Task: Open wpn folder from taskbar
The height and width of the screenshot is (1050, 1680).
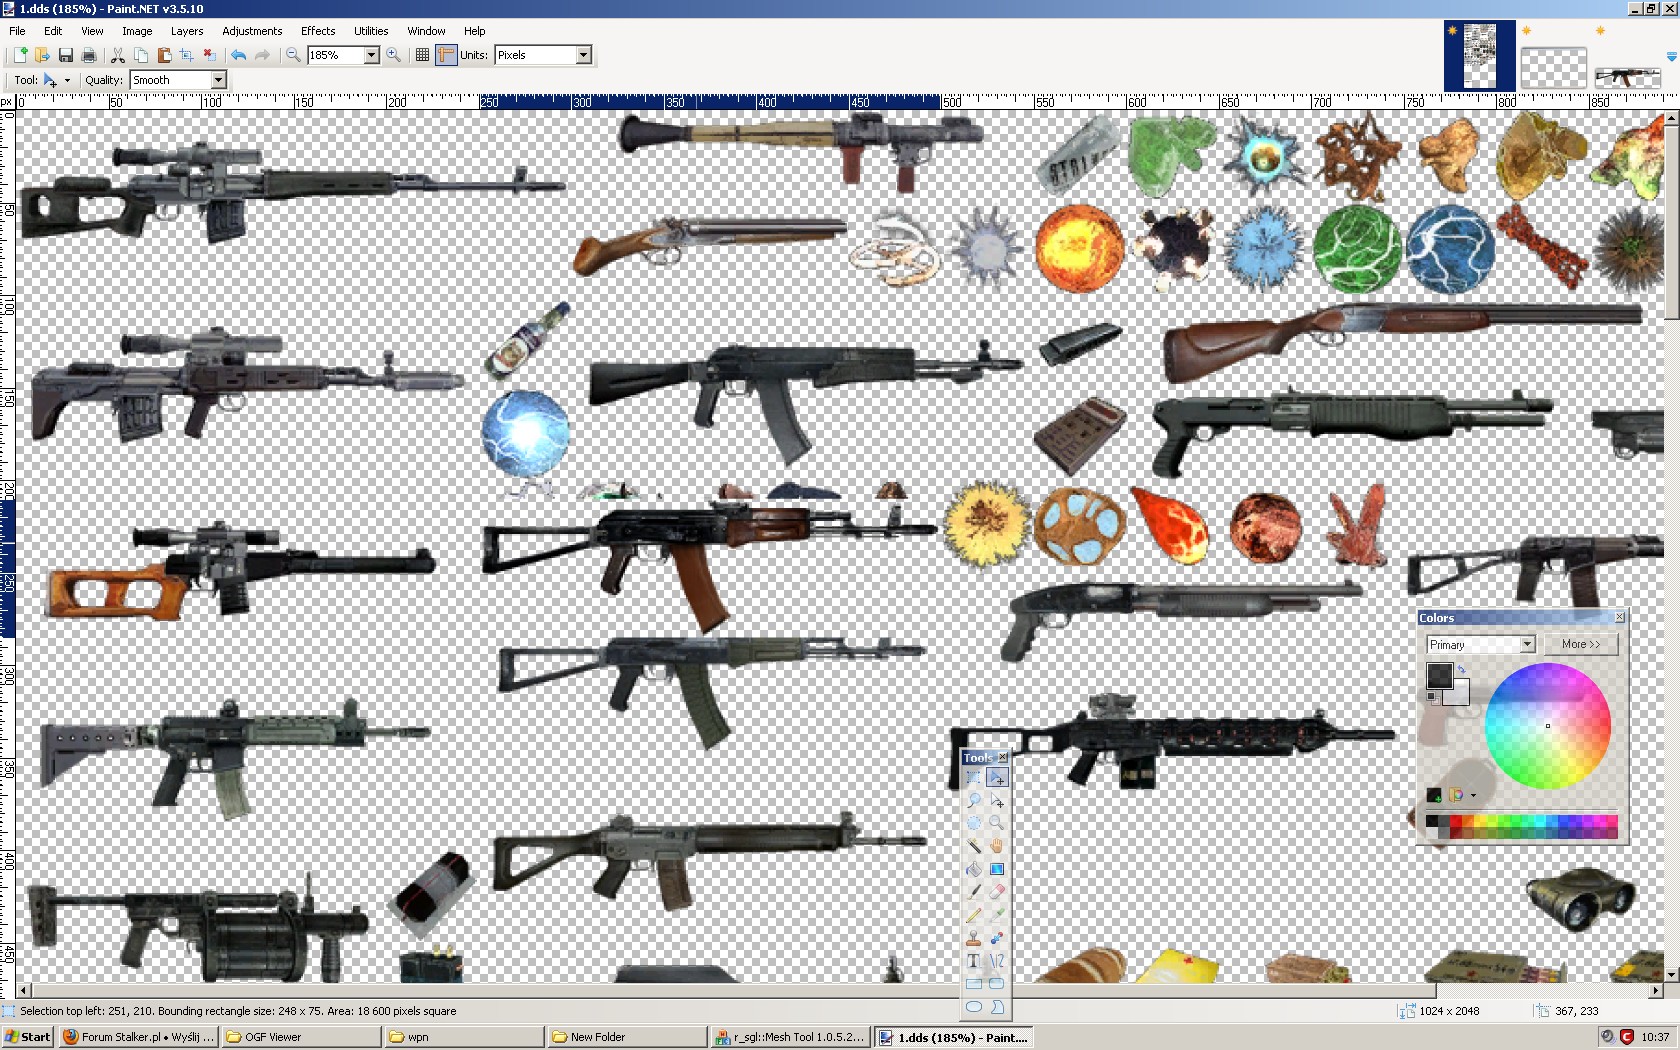Action: 464,1037
